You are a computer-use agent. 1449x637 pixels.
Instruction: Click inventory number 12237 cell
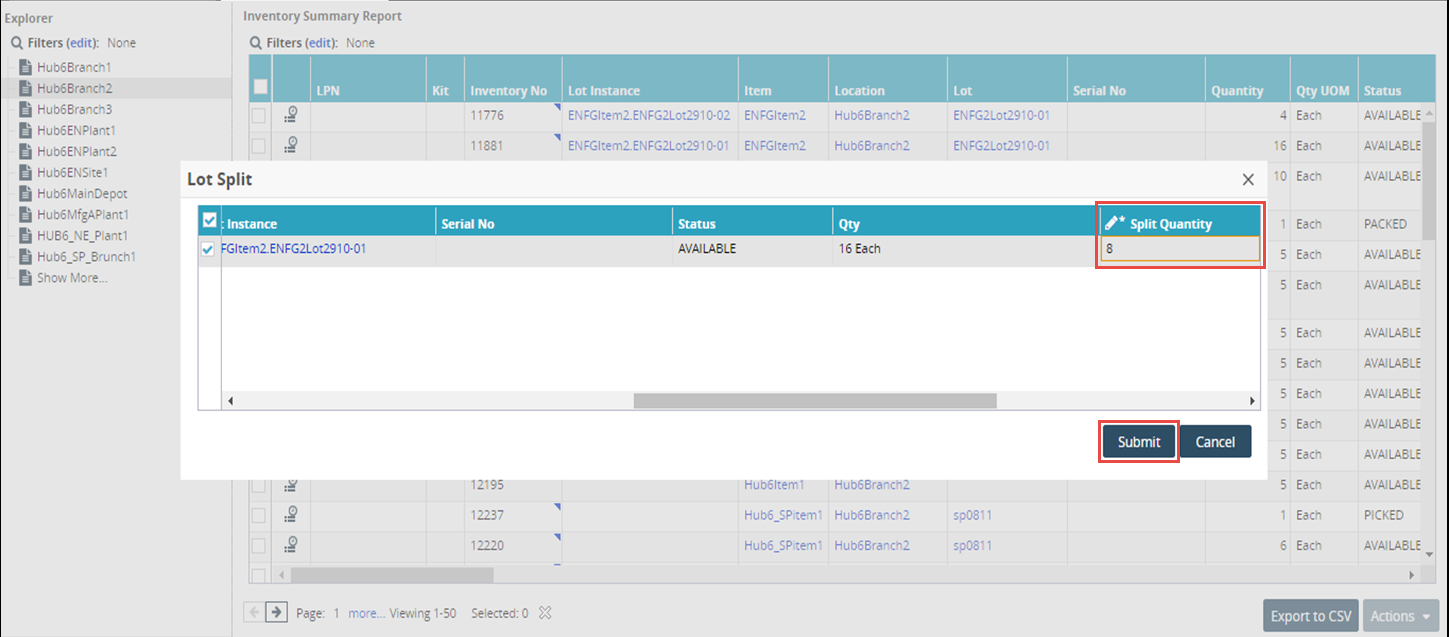[x=488, y=515]
